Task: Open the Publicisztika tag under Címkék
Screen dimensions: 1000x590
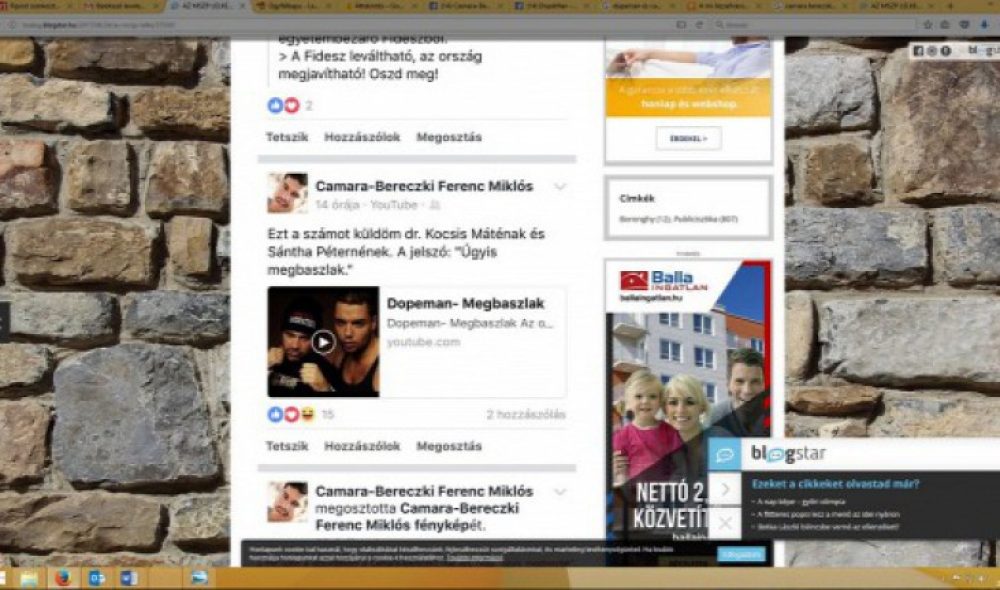Action: [706, 219]
